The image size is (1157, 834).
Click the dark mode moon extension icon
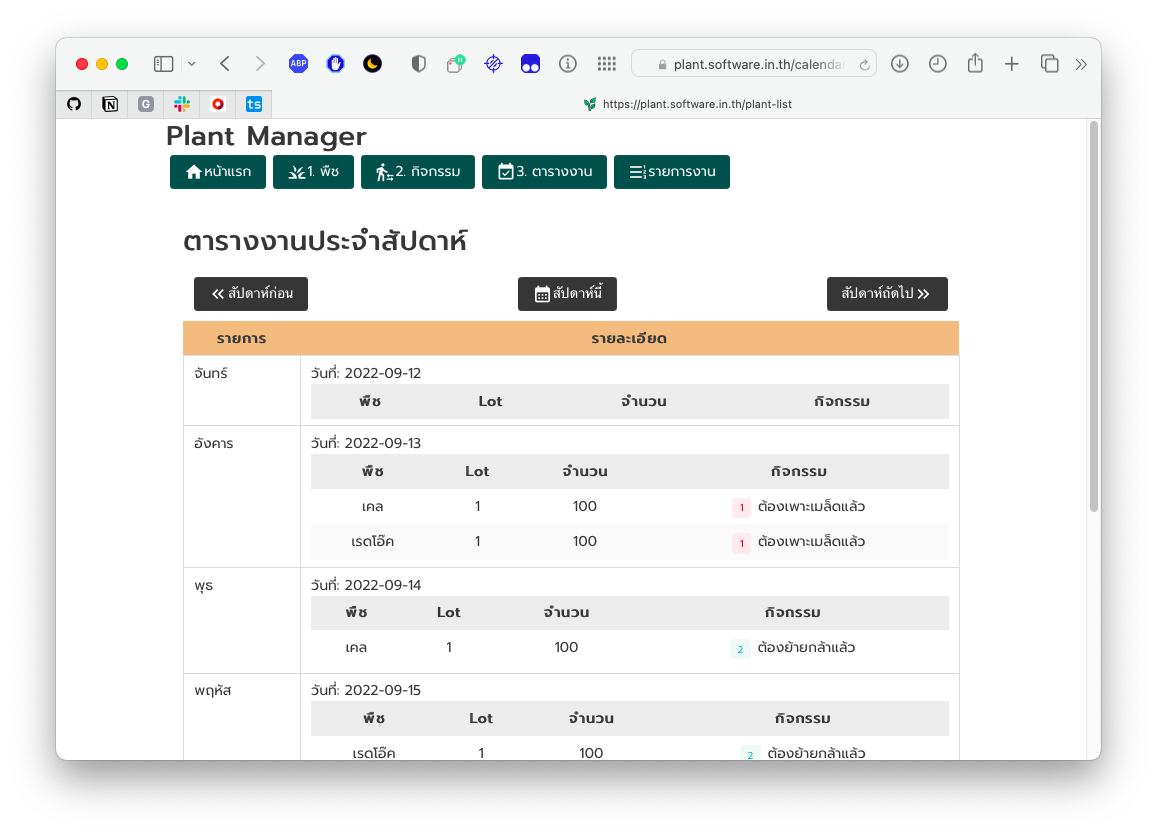click(372, 64)
